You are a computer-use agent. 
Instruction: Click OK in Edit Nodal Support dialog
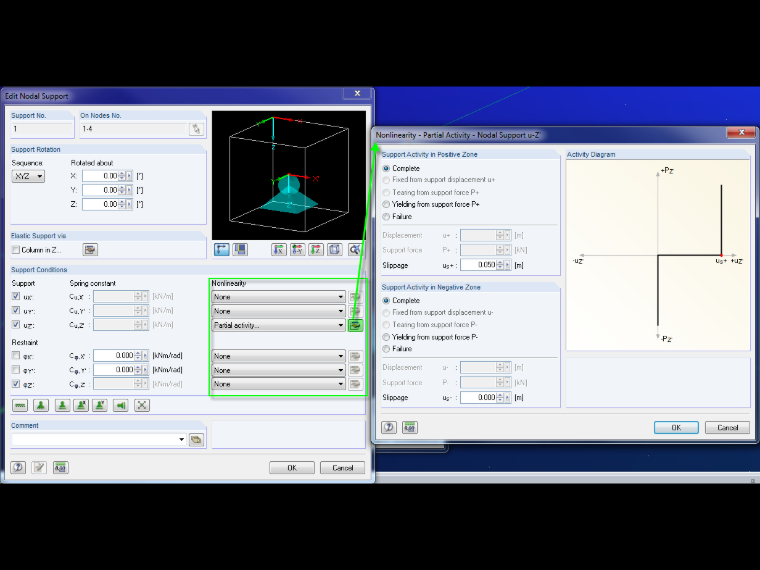tap(292, 468)
